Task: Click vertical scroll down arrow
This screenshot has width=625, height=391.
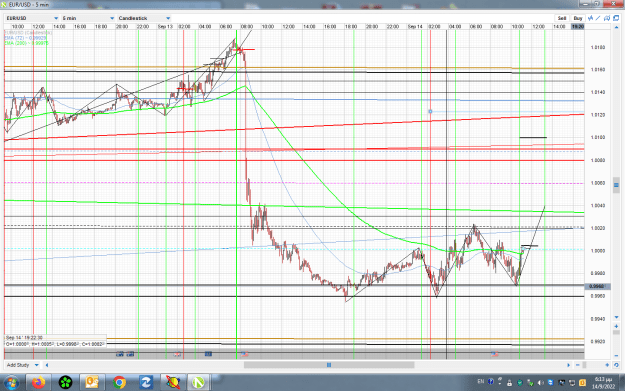Action: coord(616,317)
